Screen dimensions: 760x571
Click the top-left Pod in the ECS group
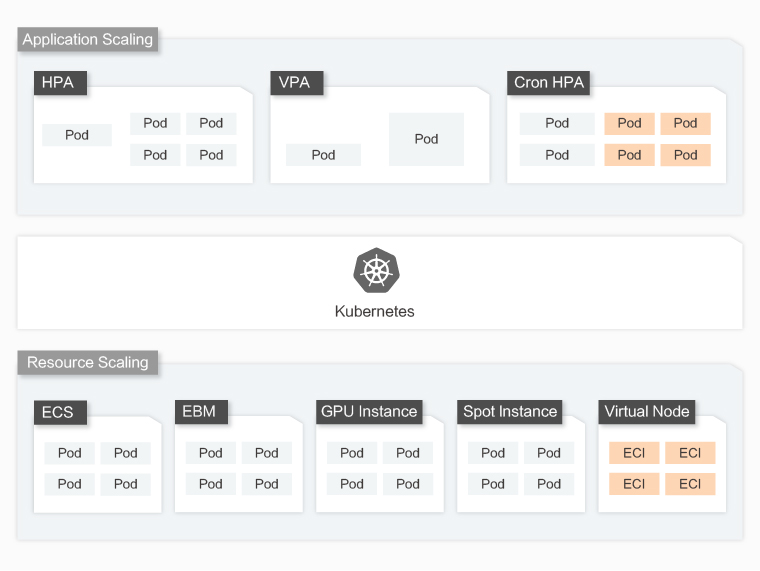[70, 453]
